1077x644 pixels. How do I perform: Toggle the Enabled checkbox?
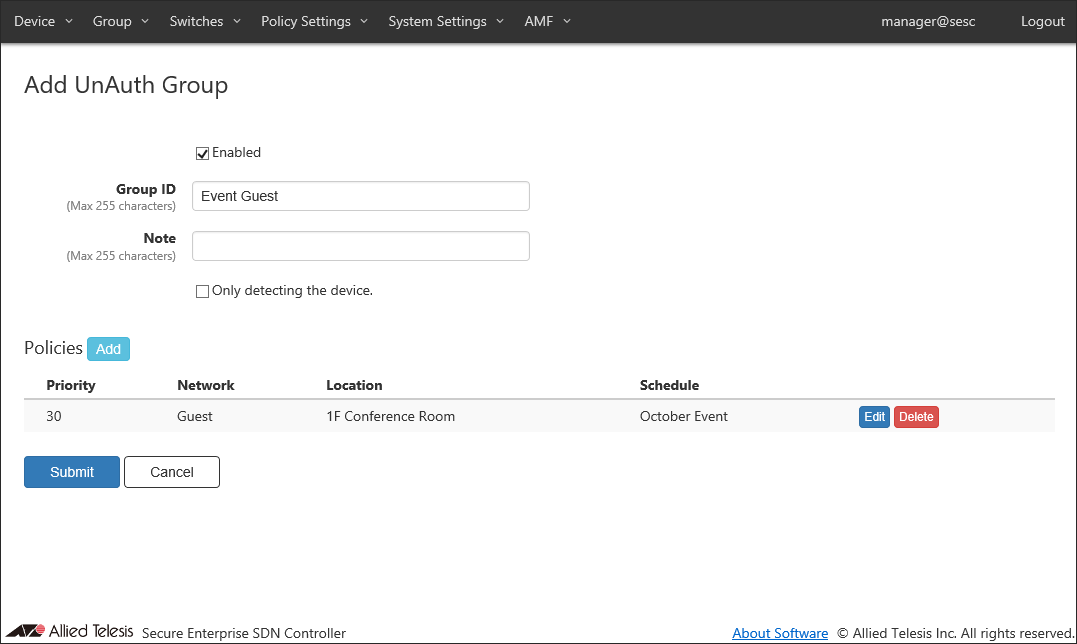click(203, 153)
